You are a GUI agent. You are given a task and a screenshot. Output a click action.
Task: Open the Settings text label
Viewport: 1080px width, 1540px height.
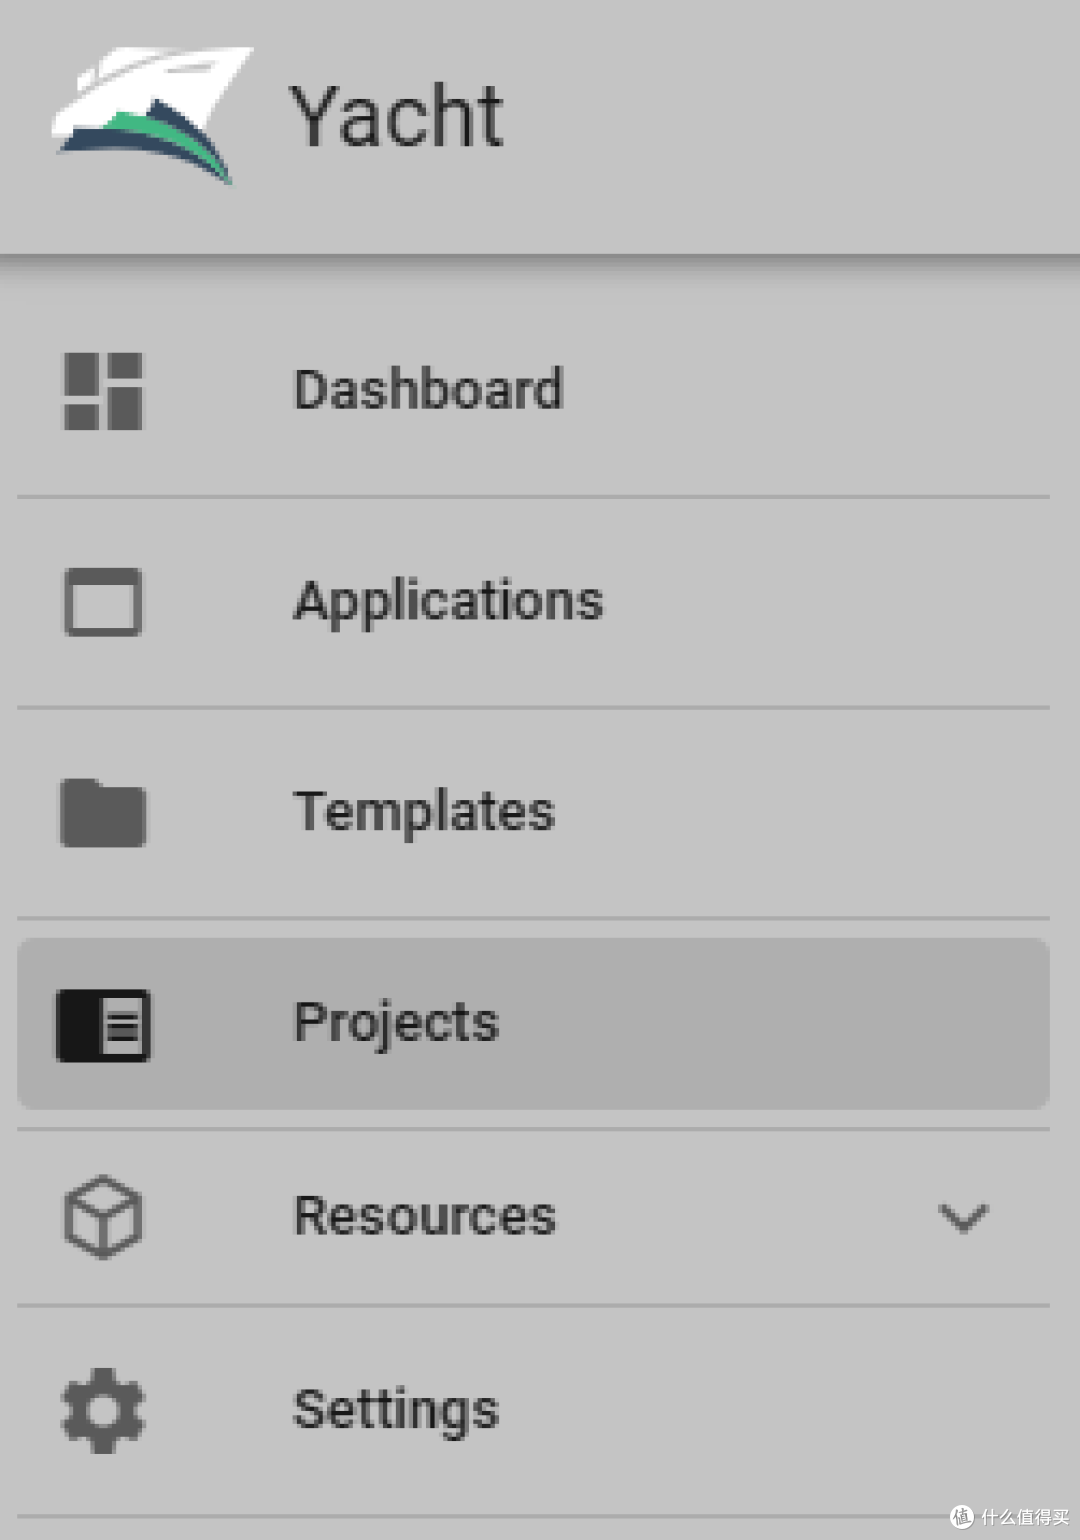pos(396,1410)
